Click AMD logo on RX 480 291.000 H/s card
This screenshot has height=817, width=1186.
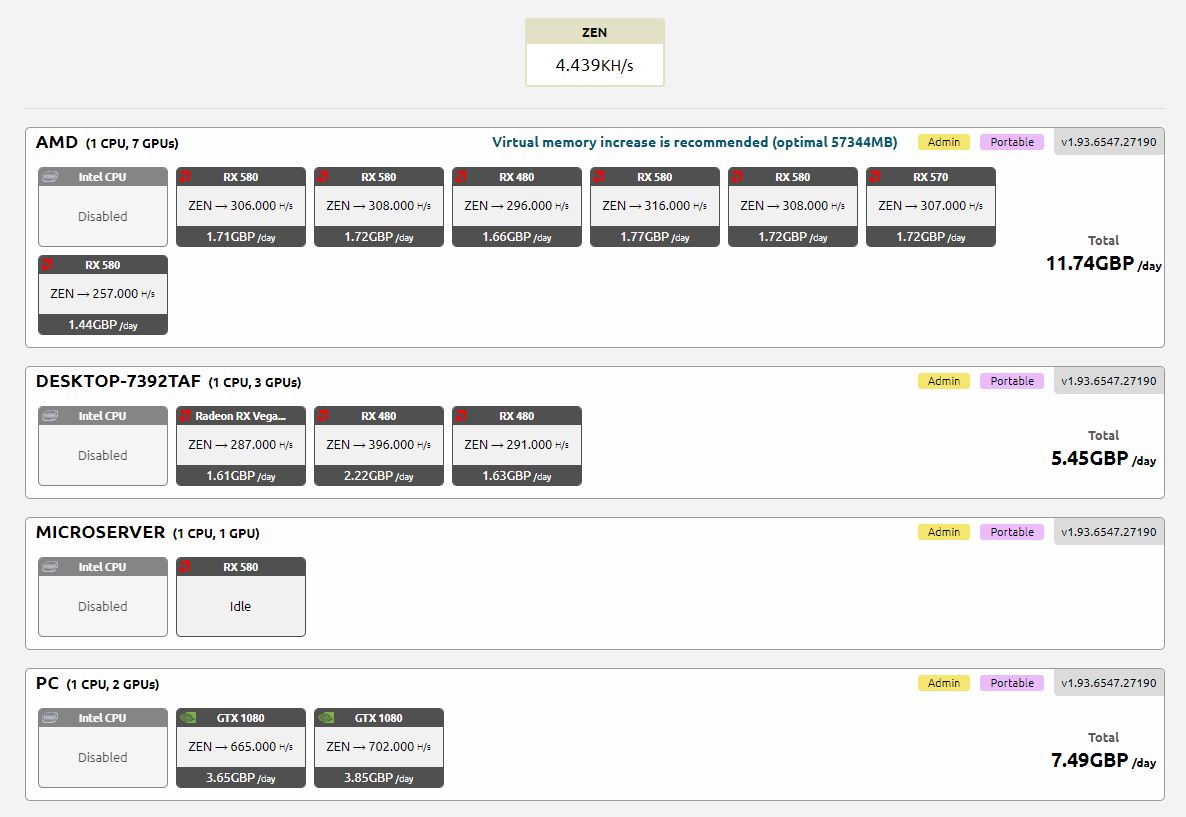(461, 415)
